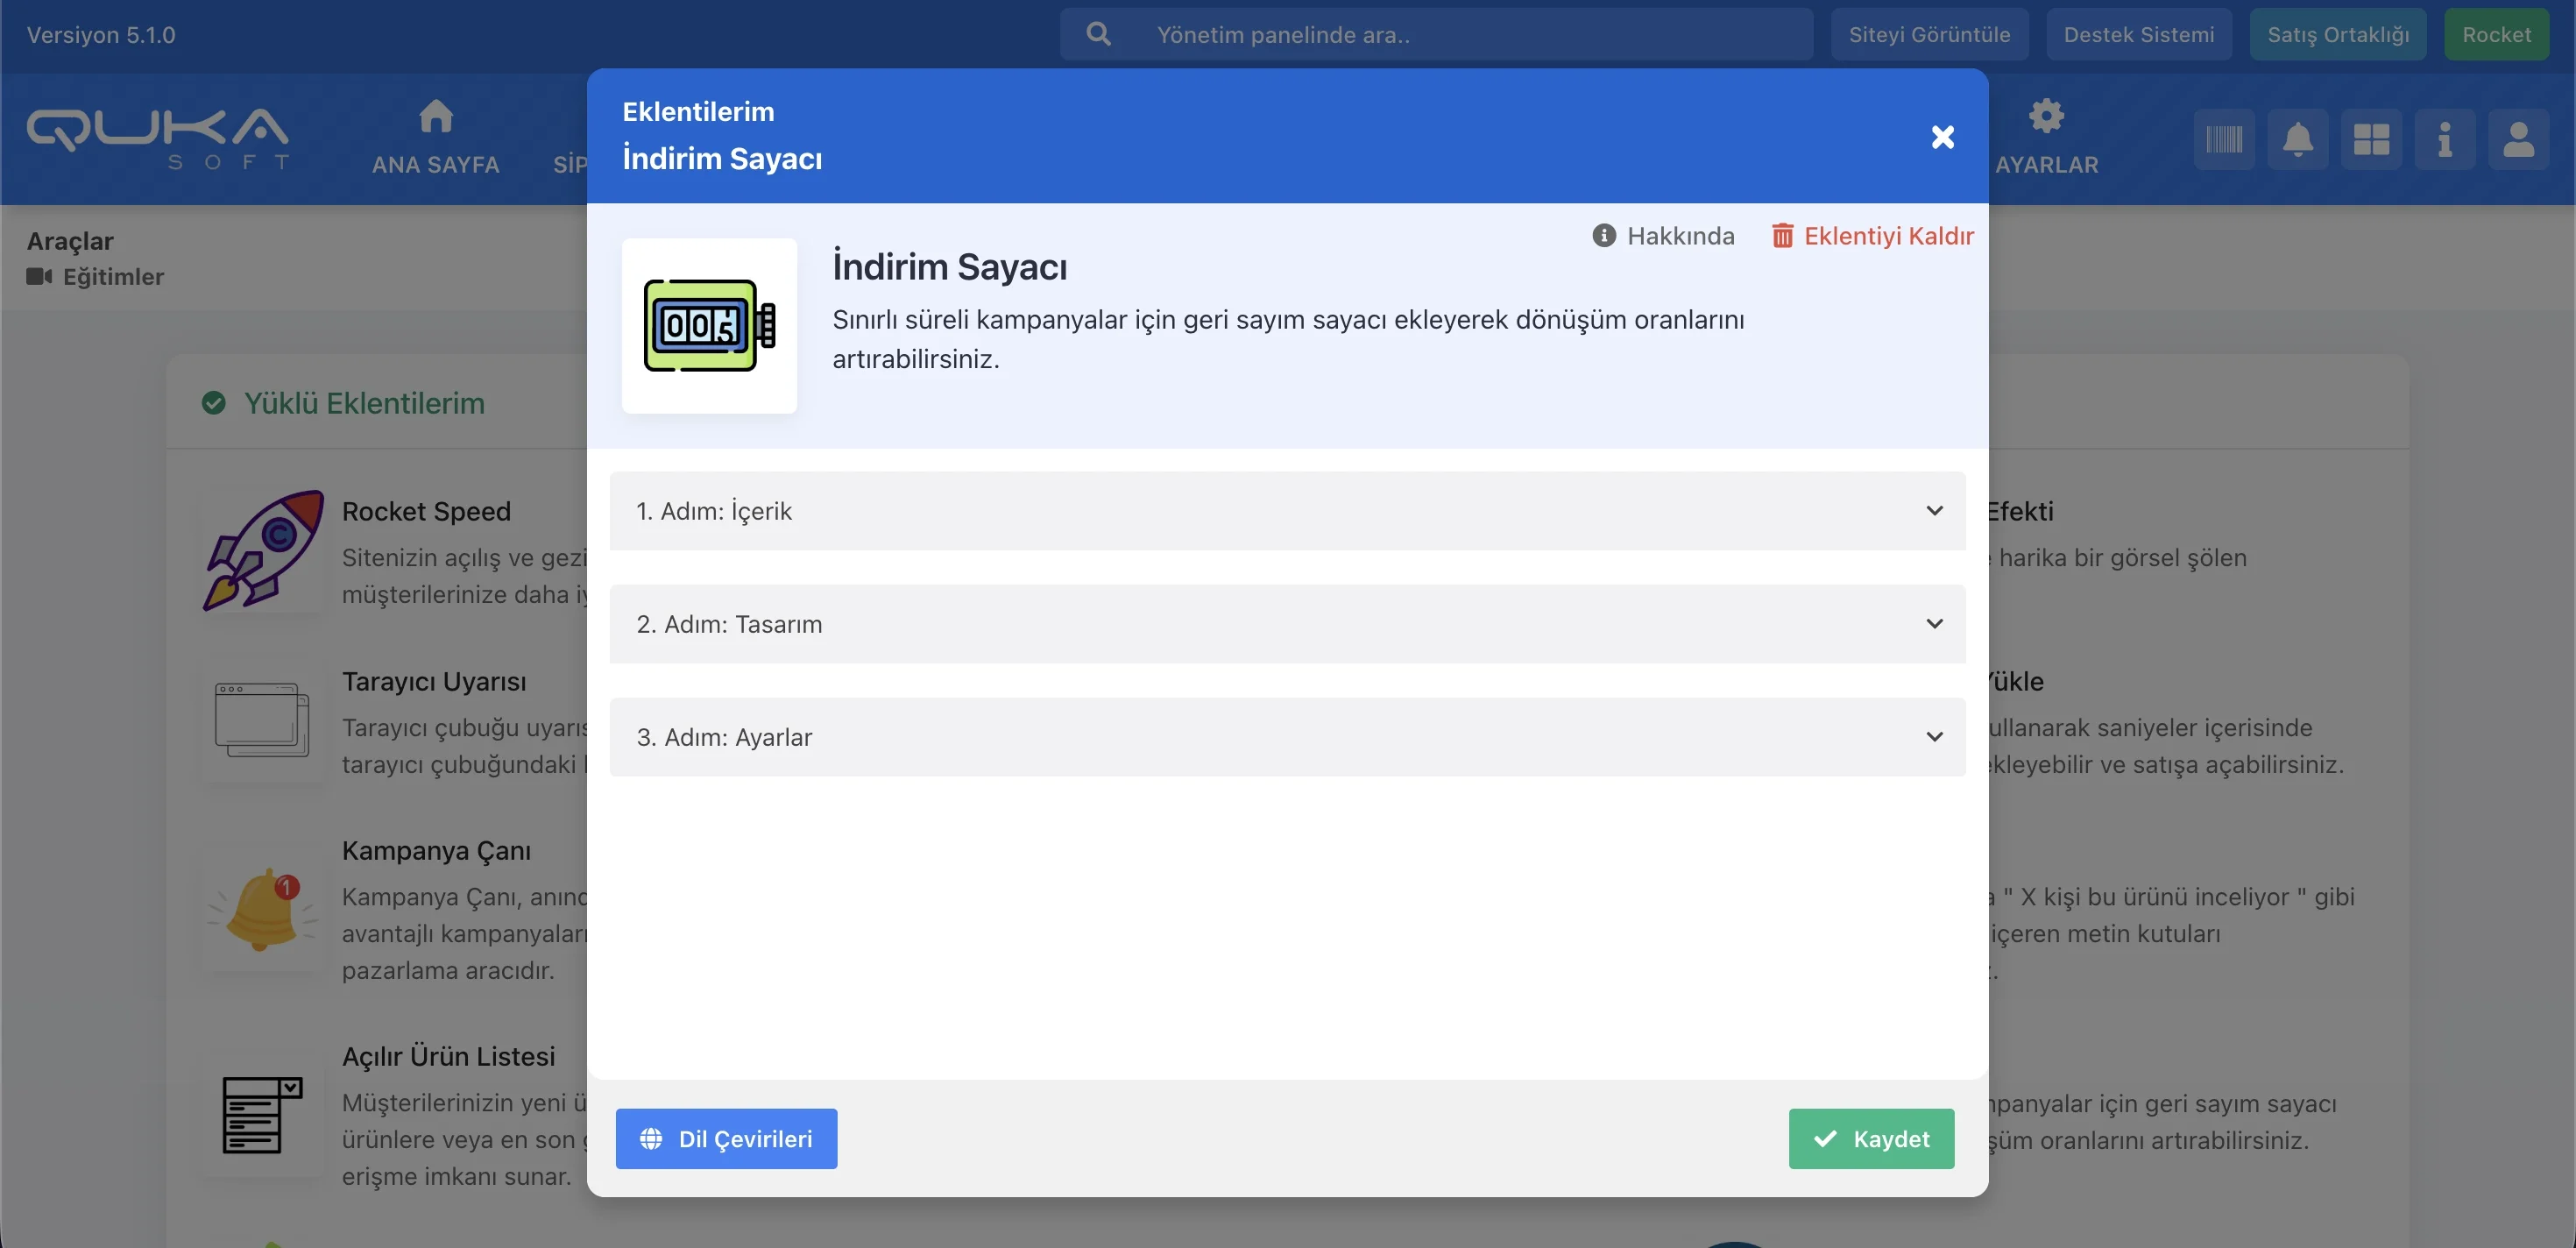Click the Ayarlar gear icon
The height and width of the screenshot is (1248, 2576).
tap(2046, 117)
